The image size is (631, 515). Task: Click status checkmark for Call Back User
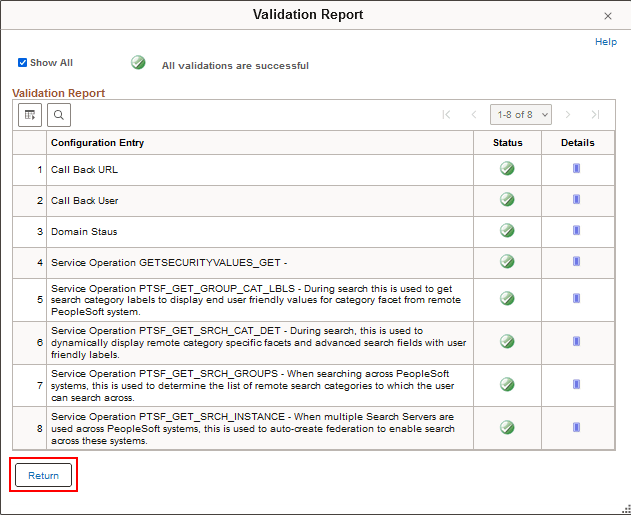tap(507, 200)
